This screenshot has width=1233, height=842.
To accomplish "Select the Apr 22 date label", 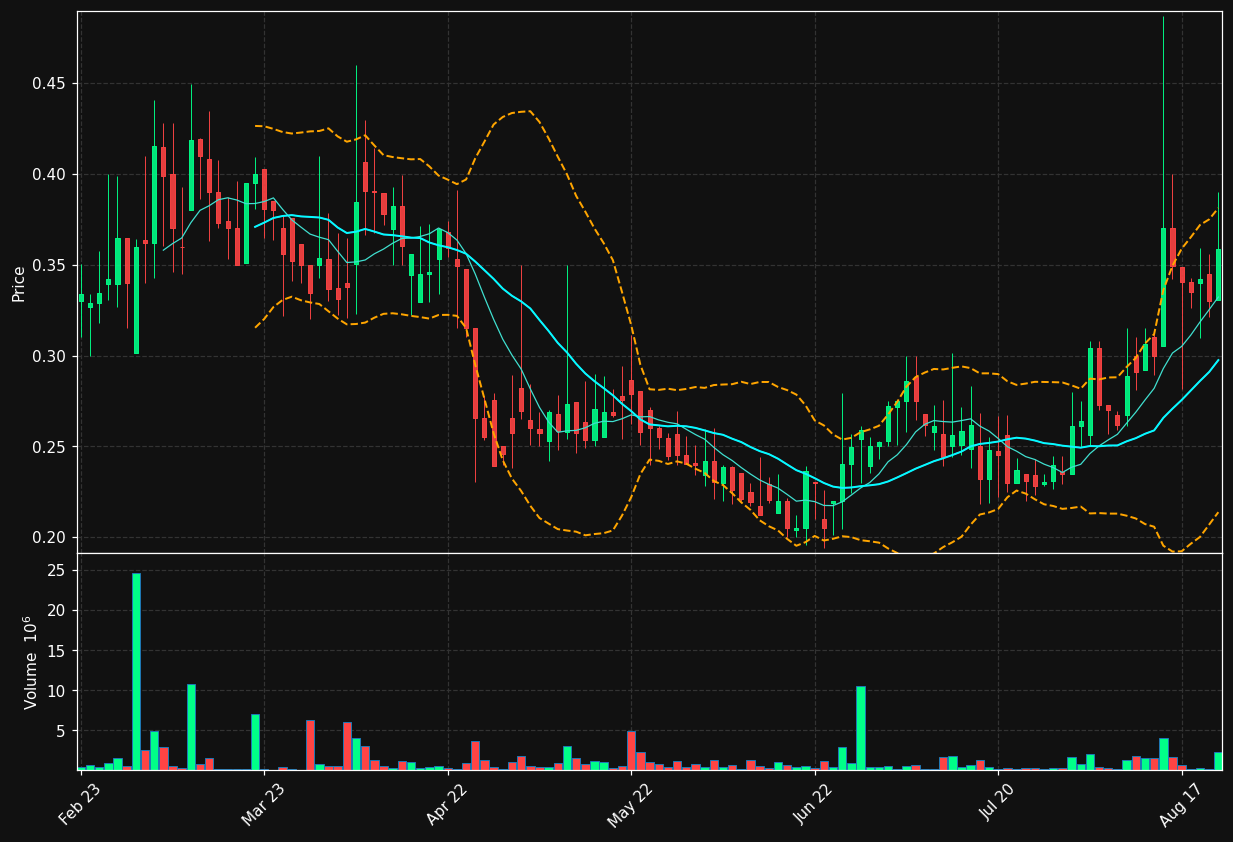I will pyautogui.click(x=447, y=803).
